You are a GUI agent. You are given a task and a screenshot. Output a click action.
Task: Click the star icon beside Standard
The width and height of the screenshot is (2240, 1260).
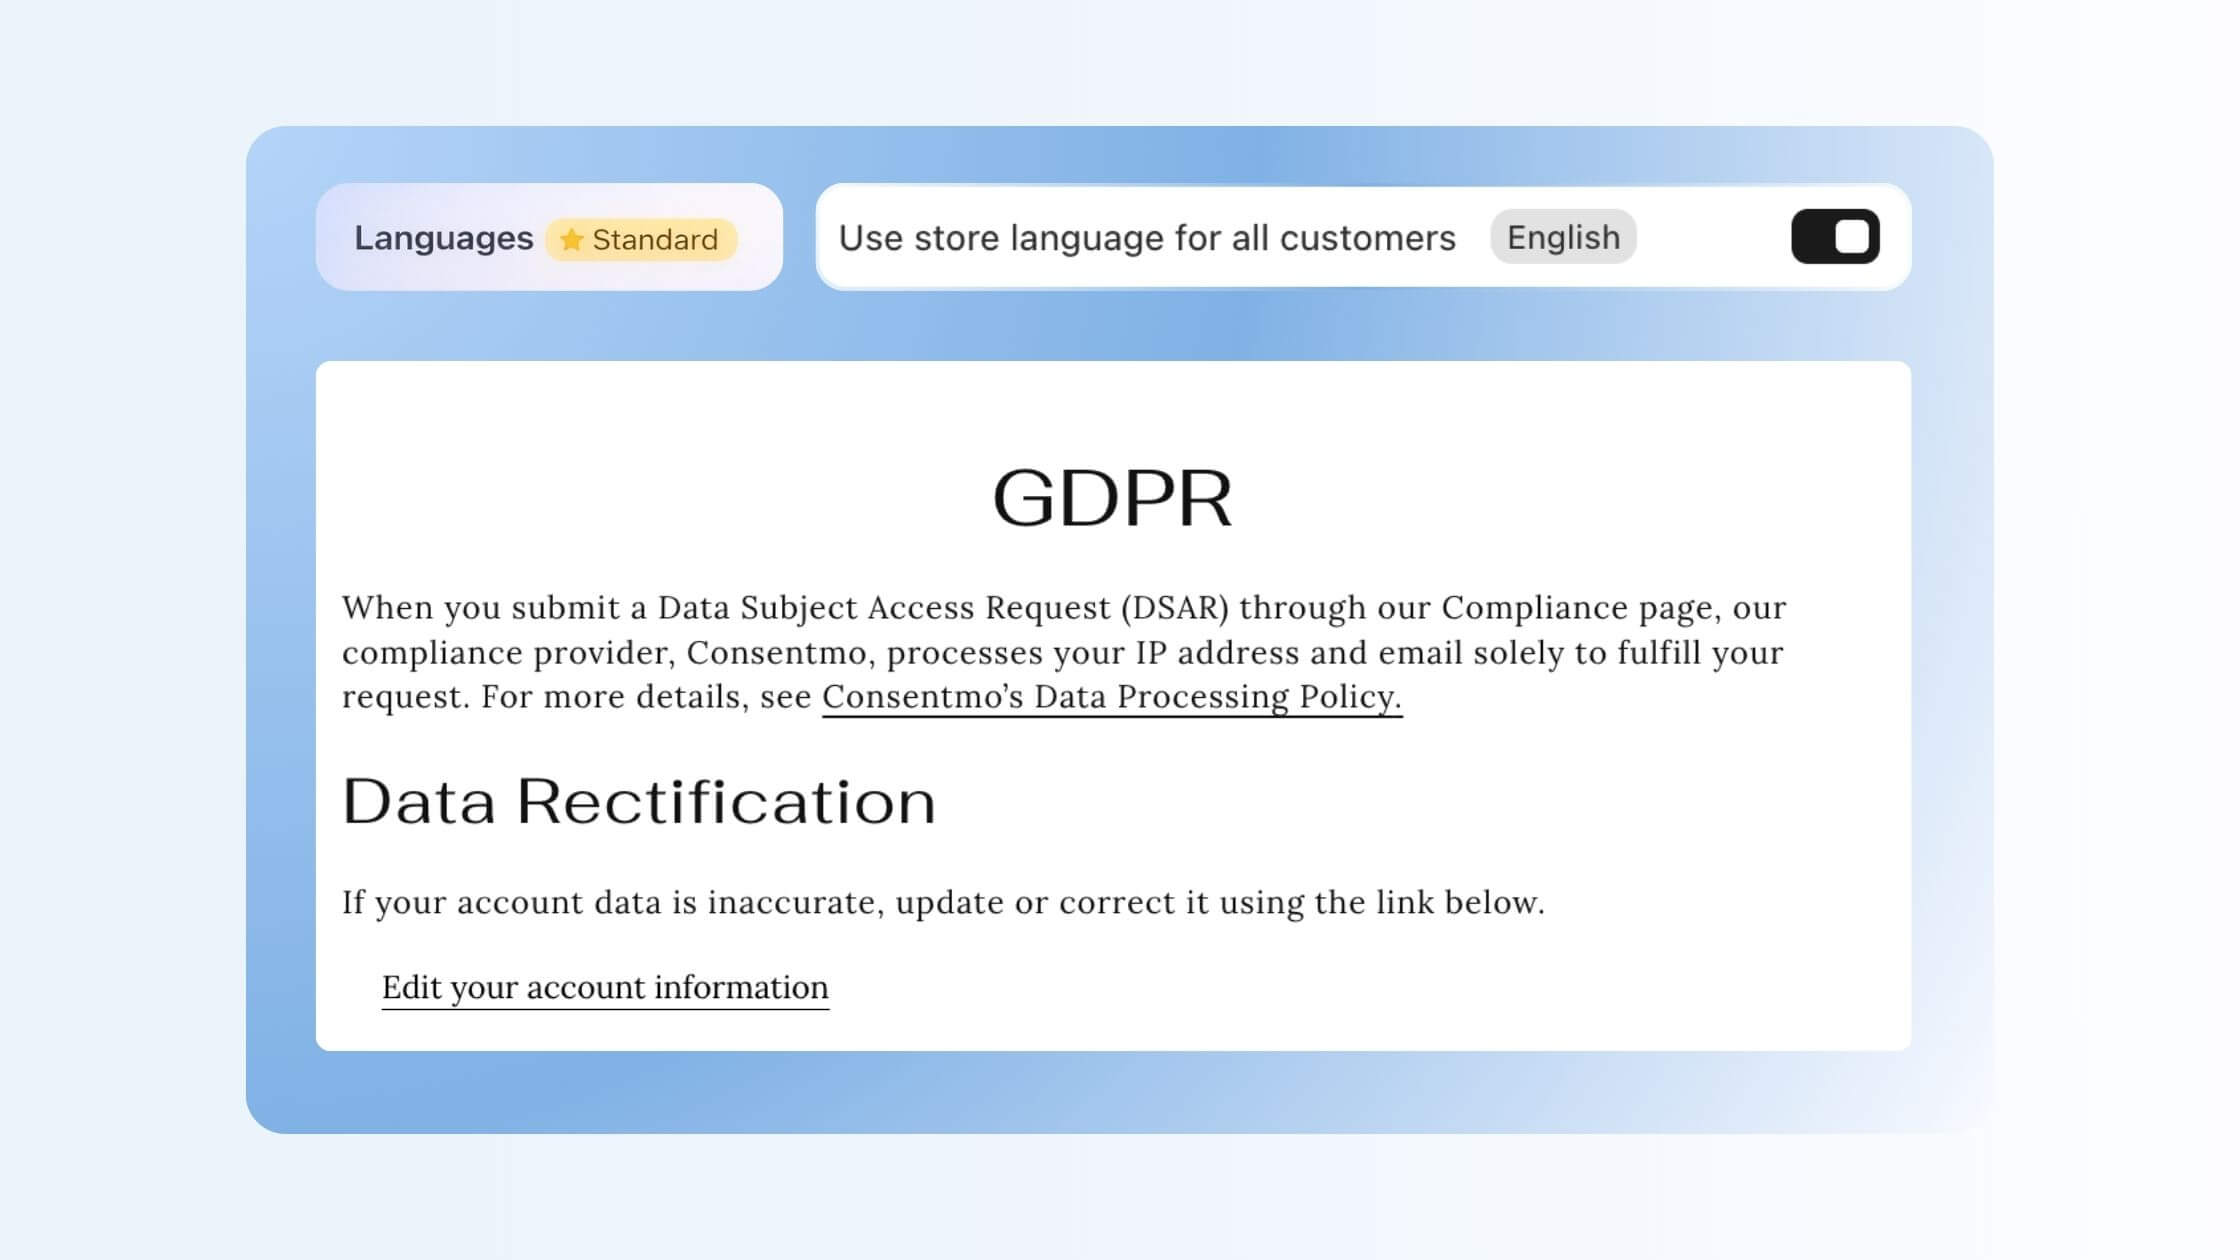[570, 239]
